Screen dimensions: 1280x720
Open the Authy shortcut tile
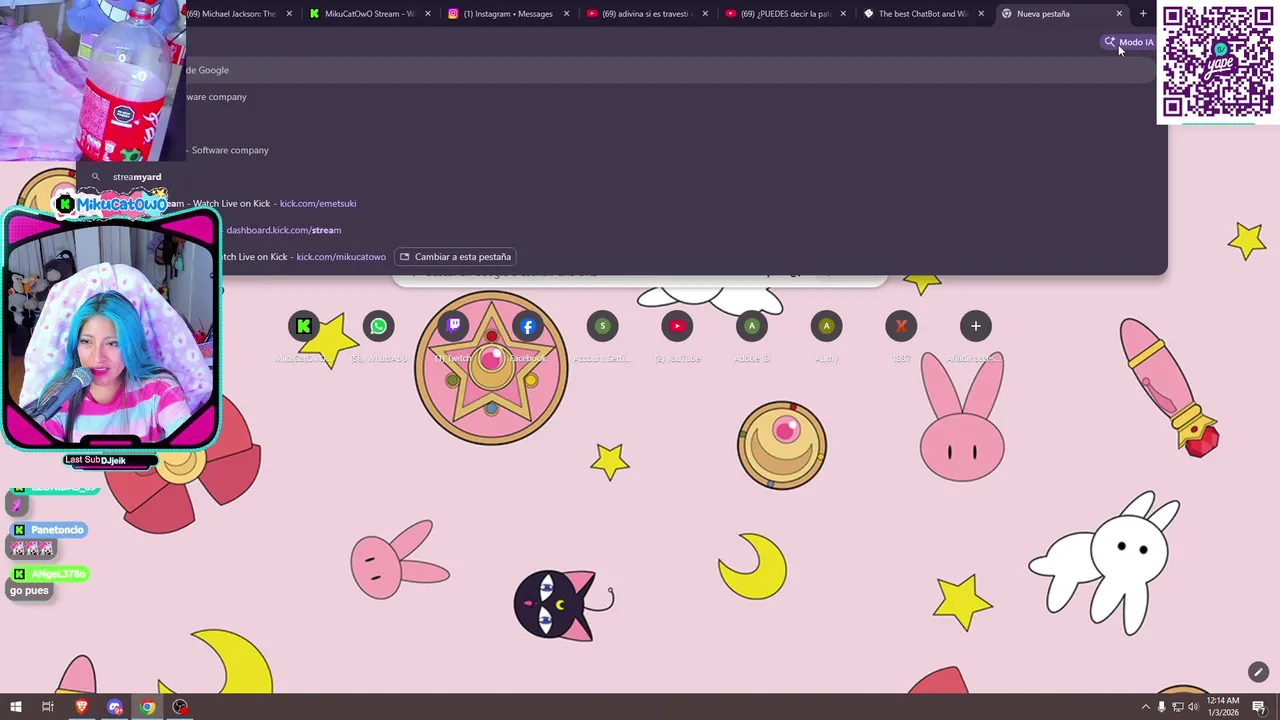[x=826, y=326]
